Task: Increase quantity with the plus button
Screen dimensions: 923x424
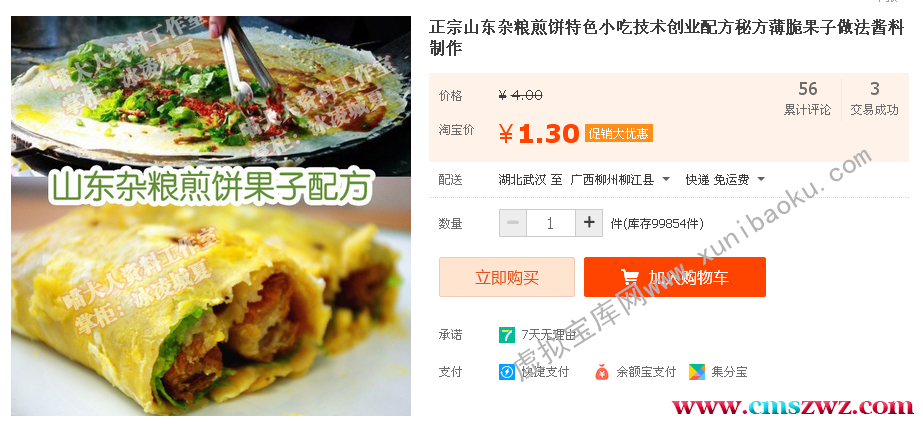Action: point(589,223)
